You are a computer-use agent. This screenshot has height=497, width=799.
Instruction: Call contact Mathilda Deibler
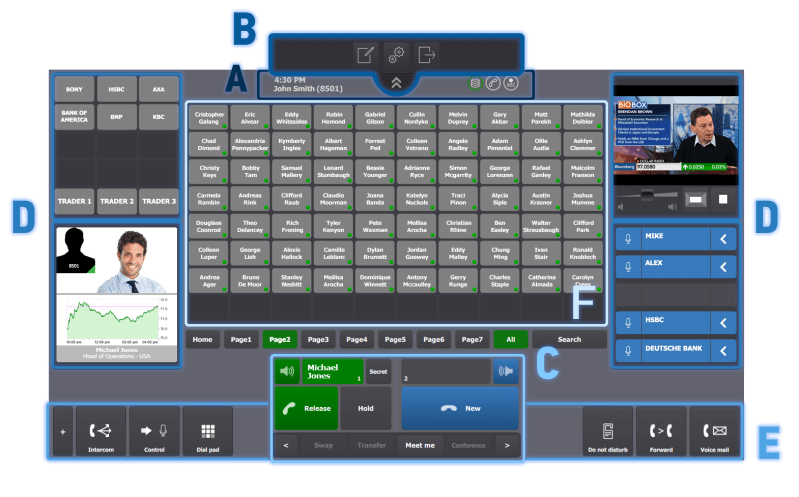[x=582, y=118]
